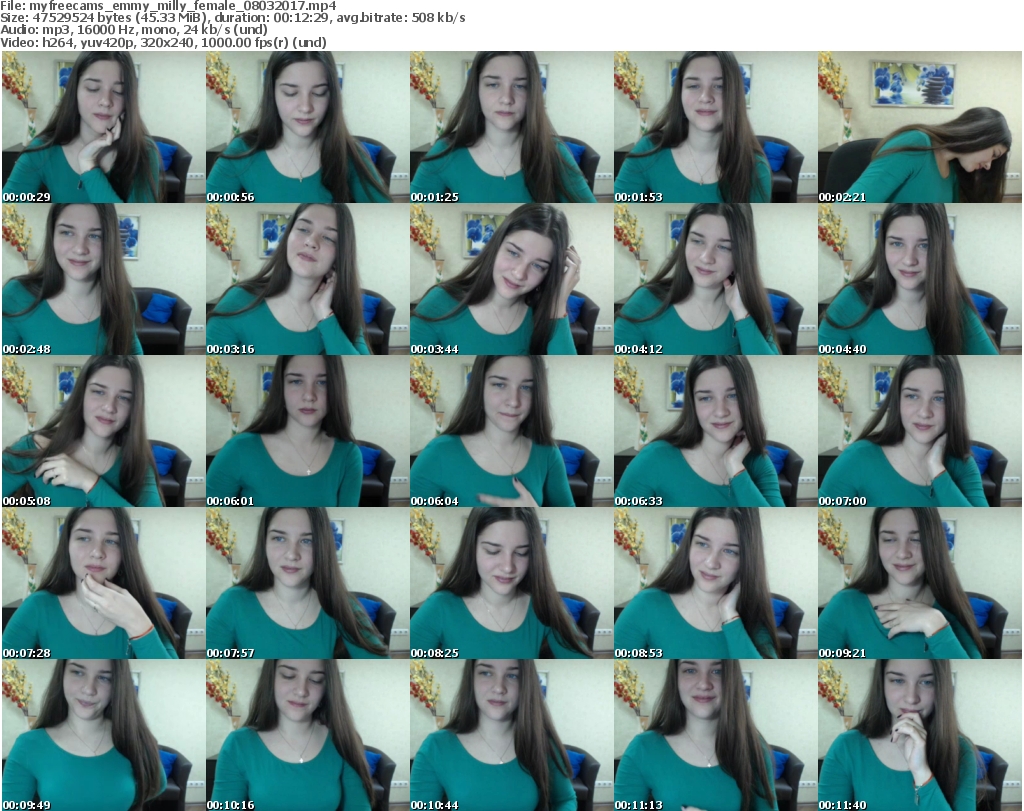Click the frame marked 00:09:21
Image resolution: width=1024 pixels, height=811 pixels.
pyautogui.click(x=920, y=583)
